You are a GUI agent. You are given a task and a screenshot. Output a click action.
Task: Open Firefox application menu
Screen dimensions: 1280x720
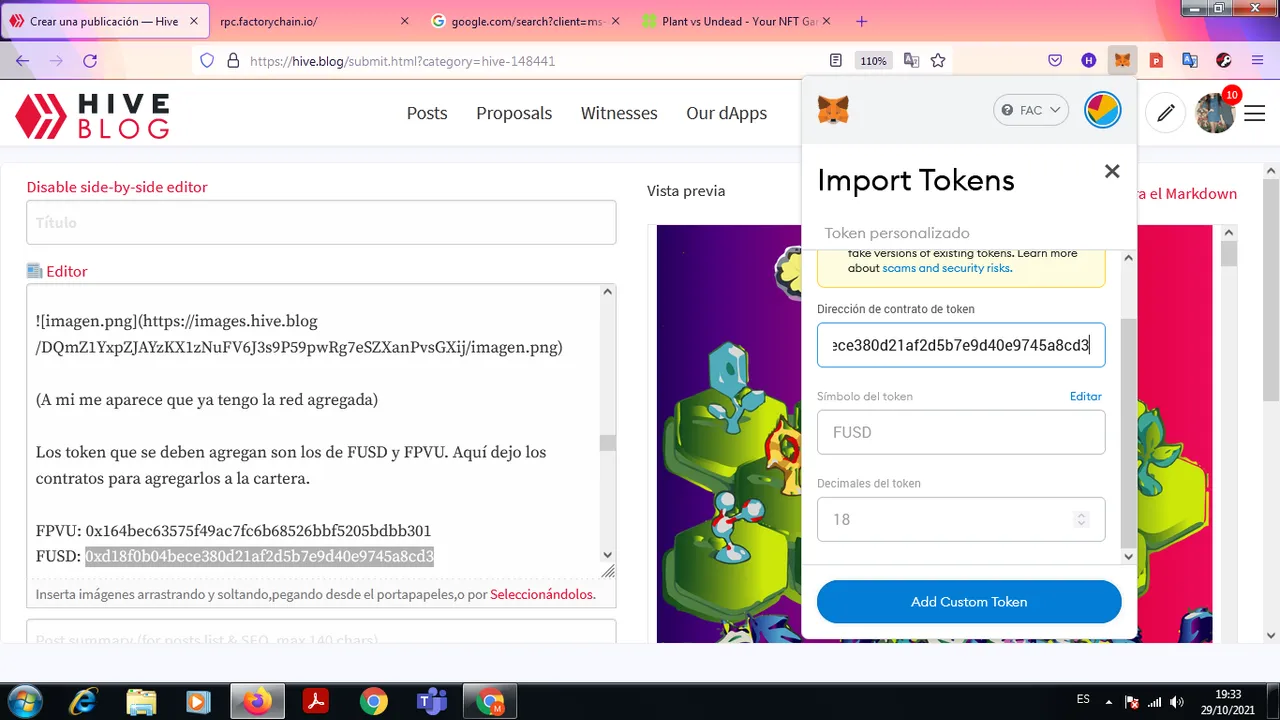(1257, 61)
